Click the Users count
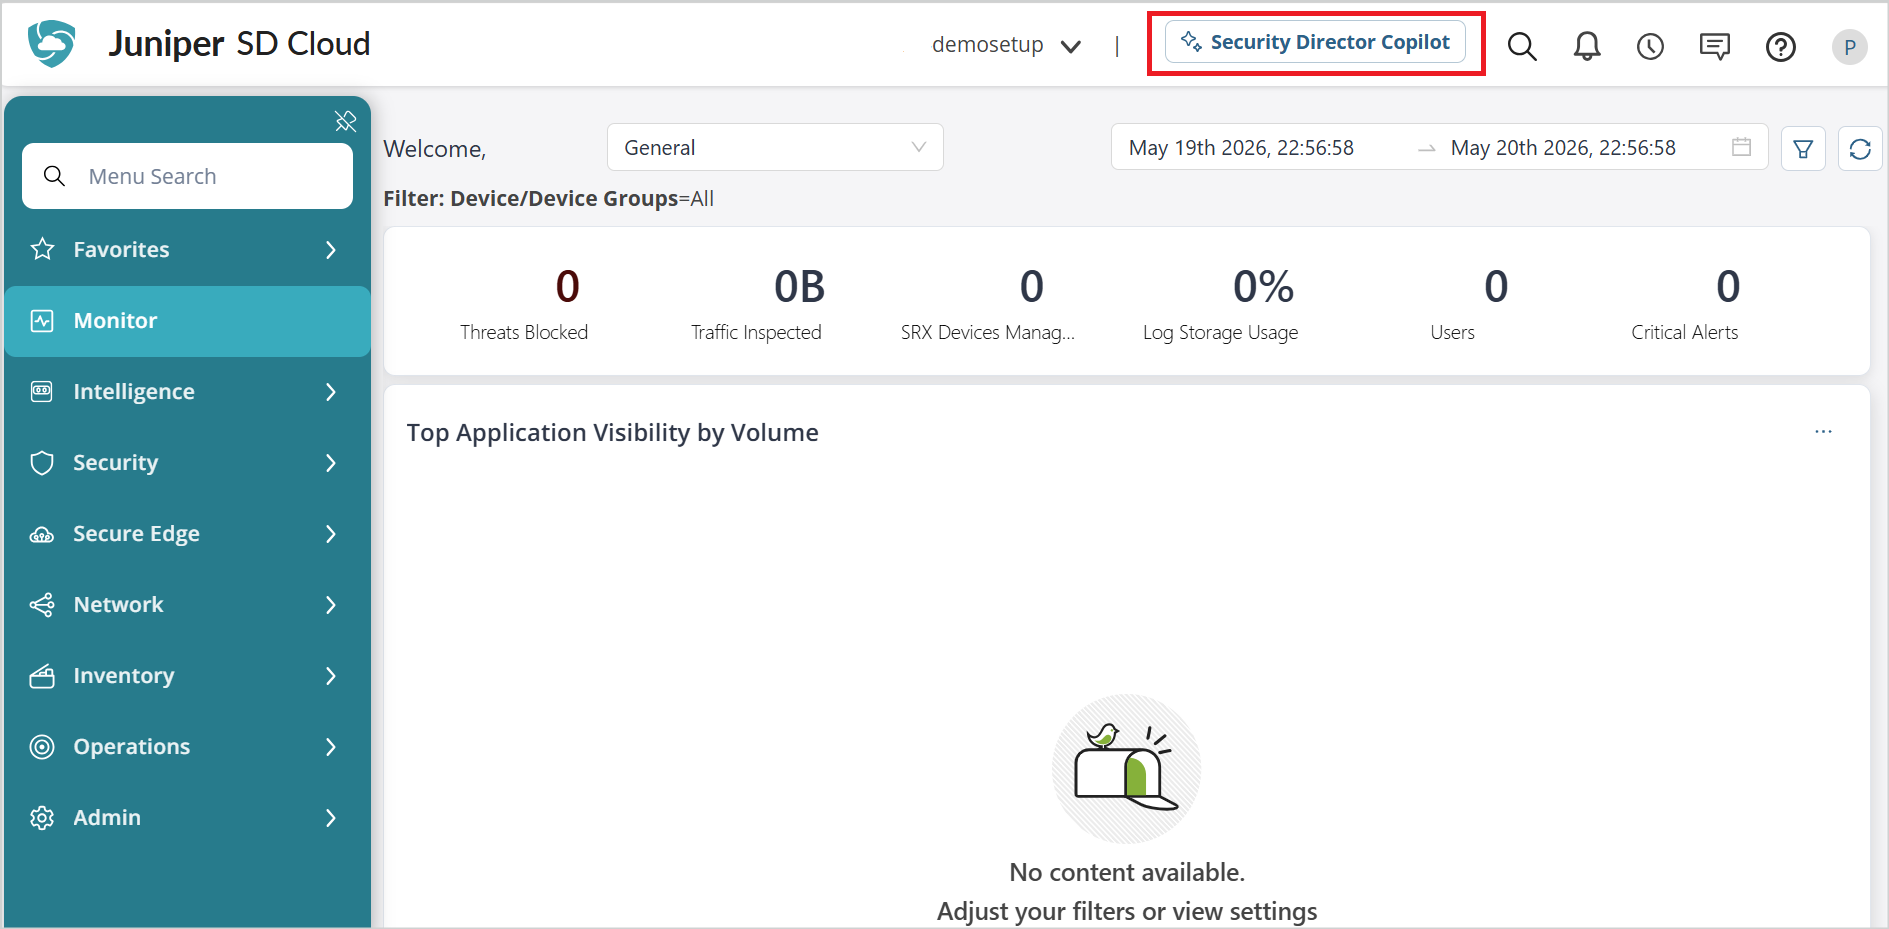 click(1496, 287)
